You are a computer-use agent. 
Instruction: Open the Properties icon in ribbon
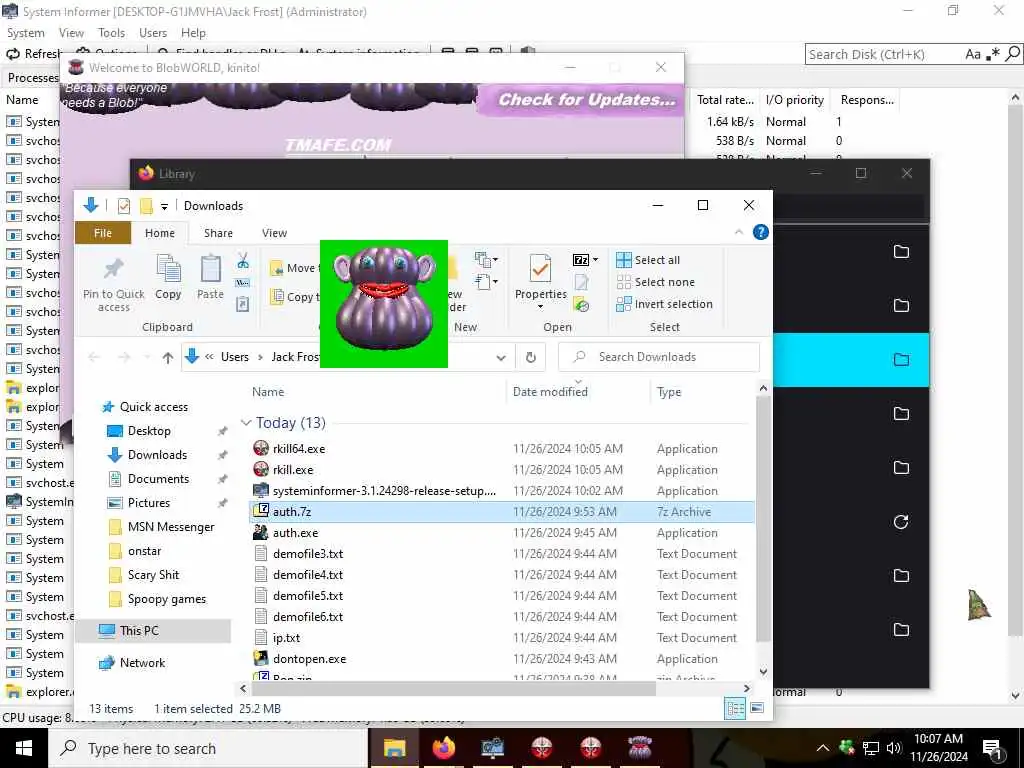coord(540,270)
